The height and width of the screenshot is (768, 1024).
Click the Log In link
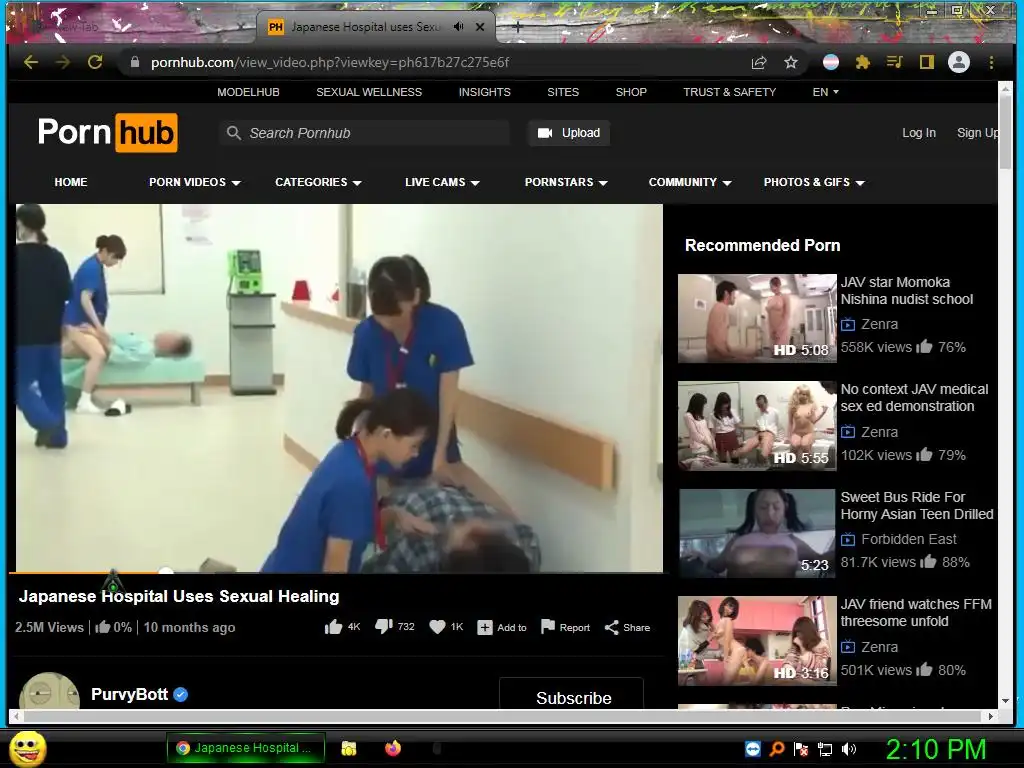(x=919, y=133)
